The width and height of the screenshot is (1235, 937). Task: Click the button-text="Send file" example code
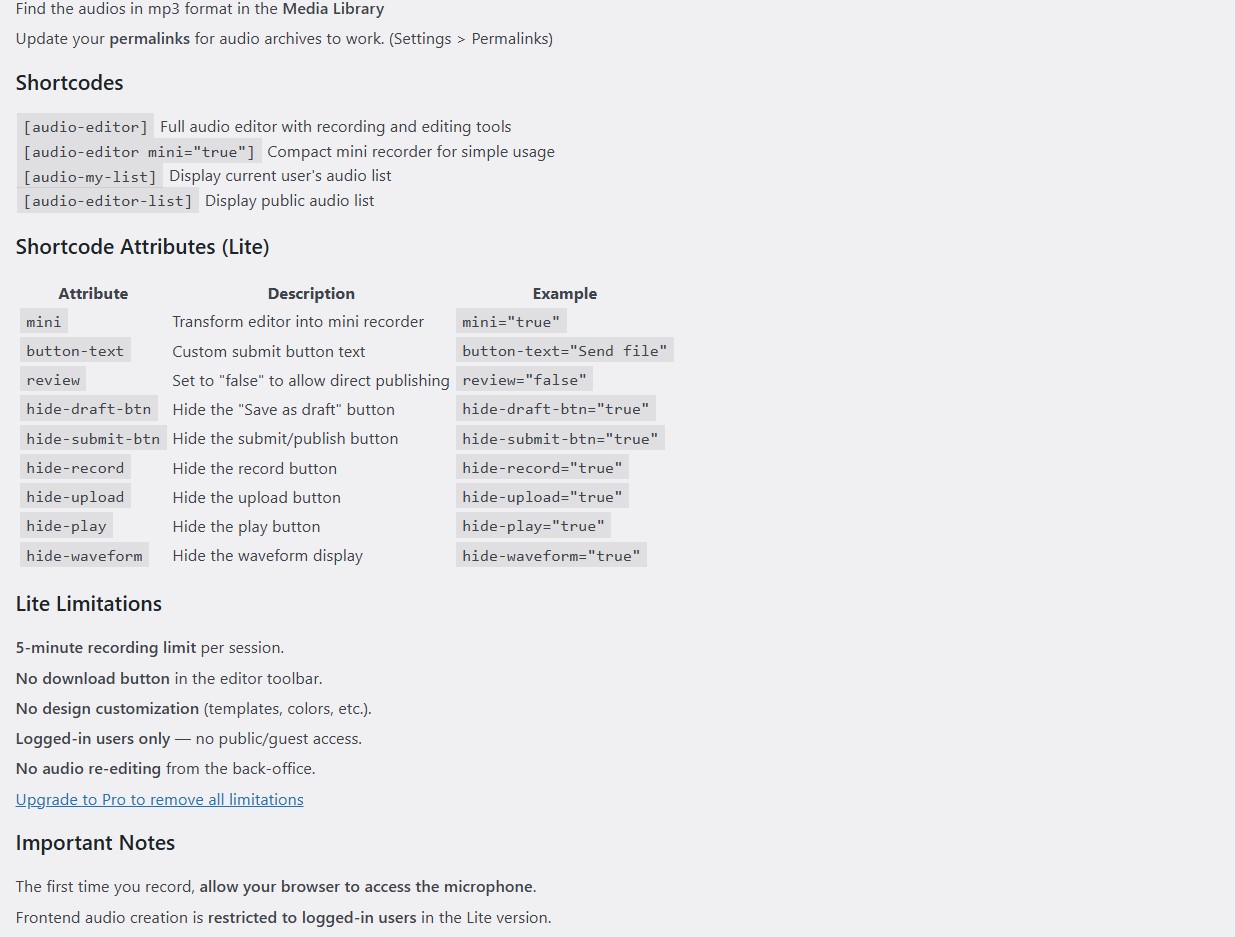pos(564,351)
